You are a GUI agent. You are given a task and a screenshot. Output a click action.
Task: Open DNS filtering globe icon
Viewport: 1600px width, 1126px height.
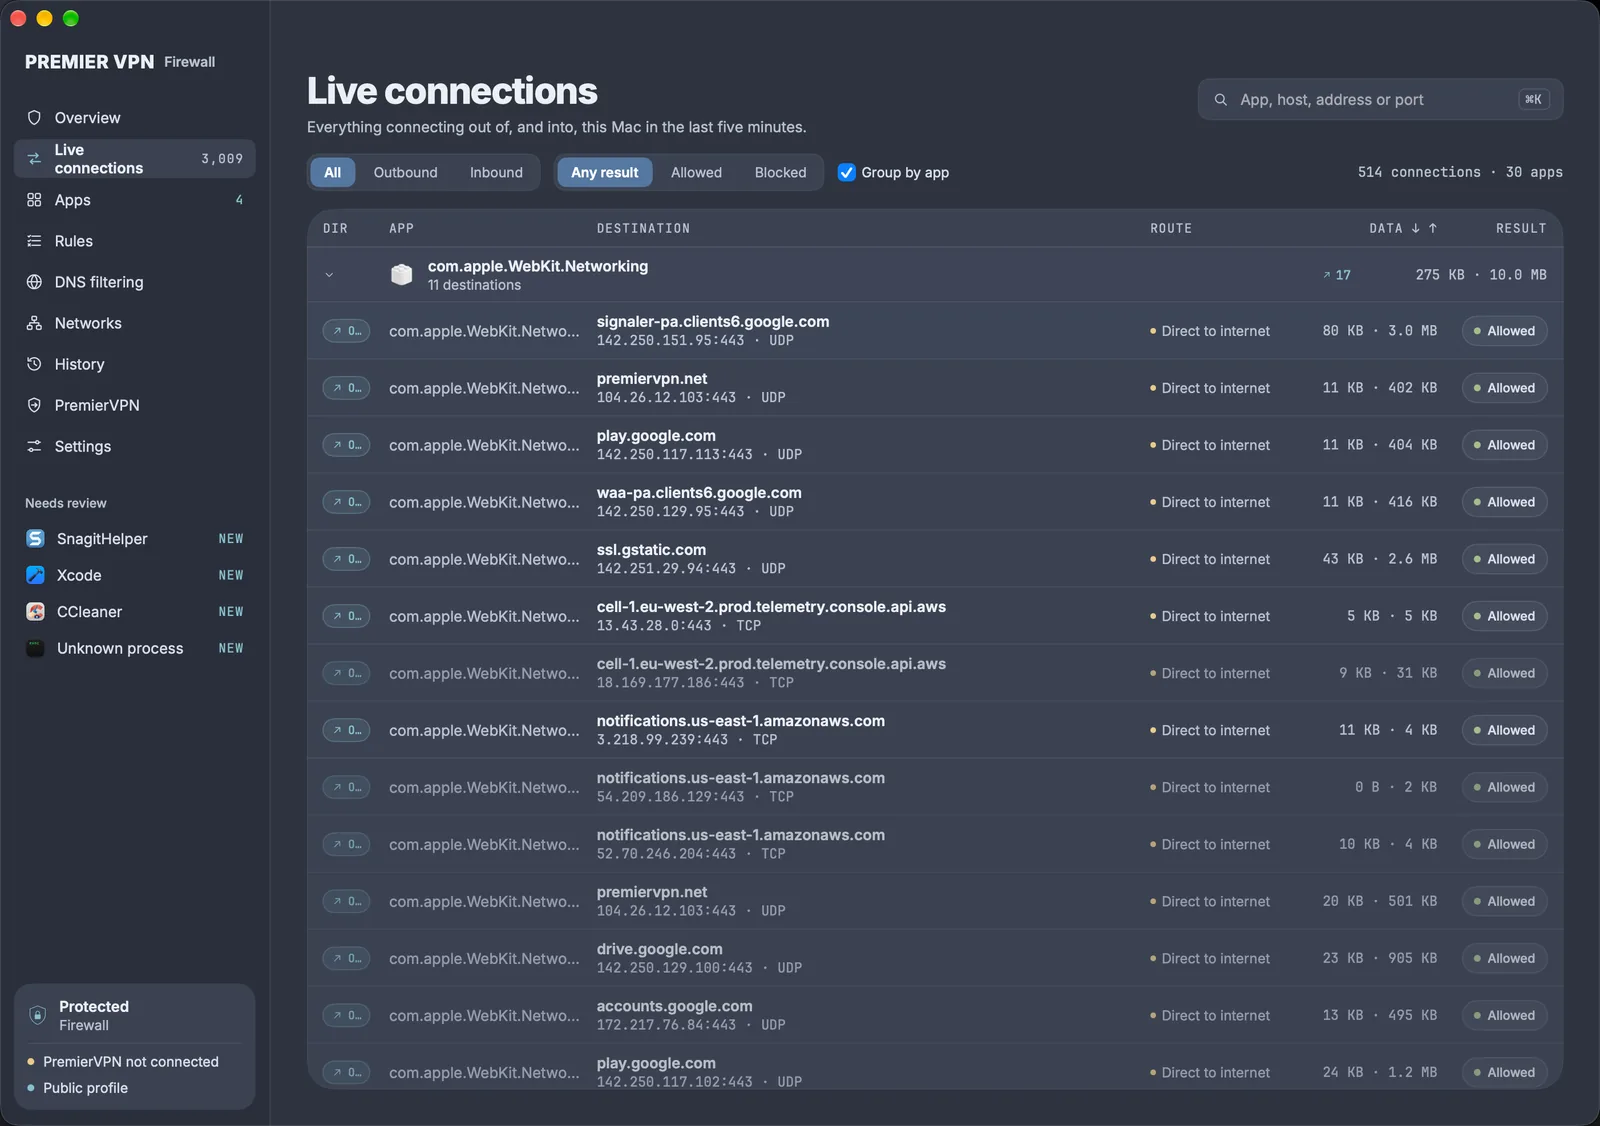click(x=34, y=282)
